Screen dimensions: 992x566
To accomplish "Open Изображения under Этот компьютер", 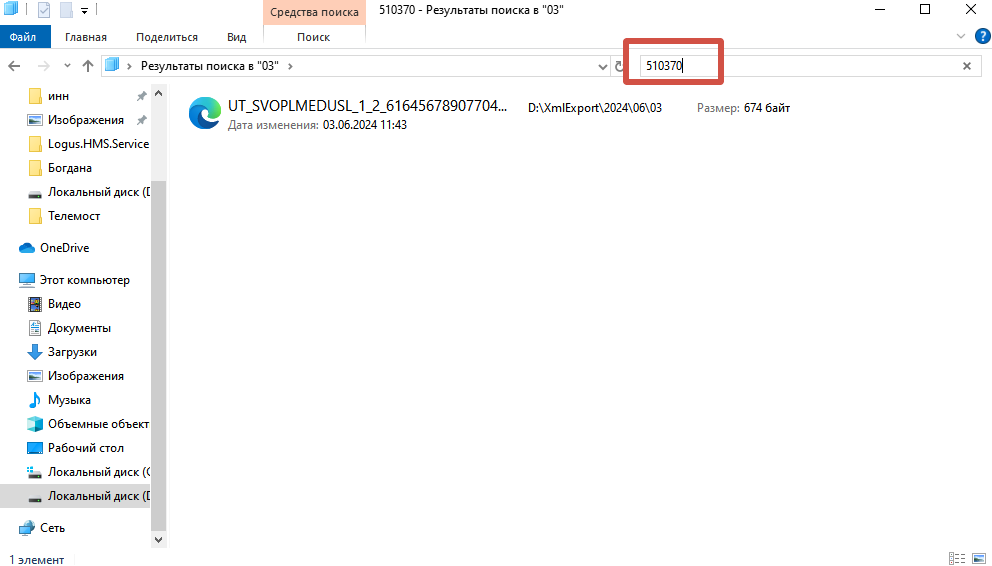I will point(85,376).
